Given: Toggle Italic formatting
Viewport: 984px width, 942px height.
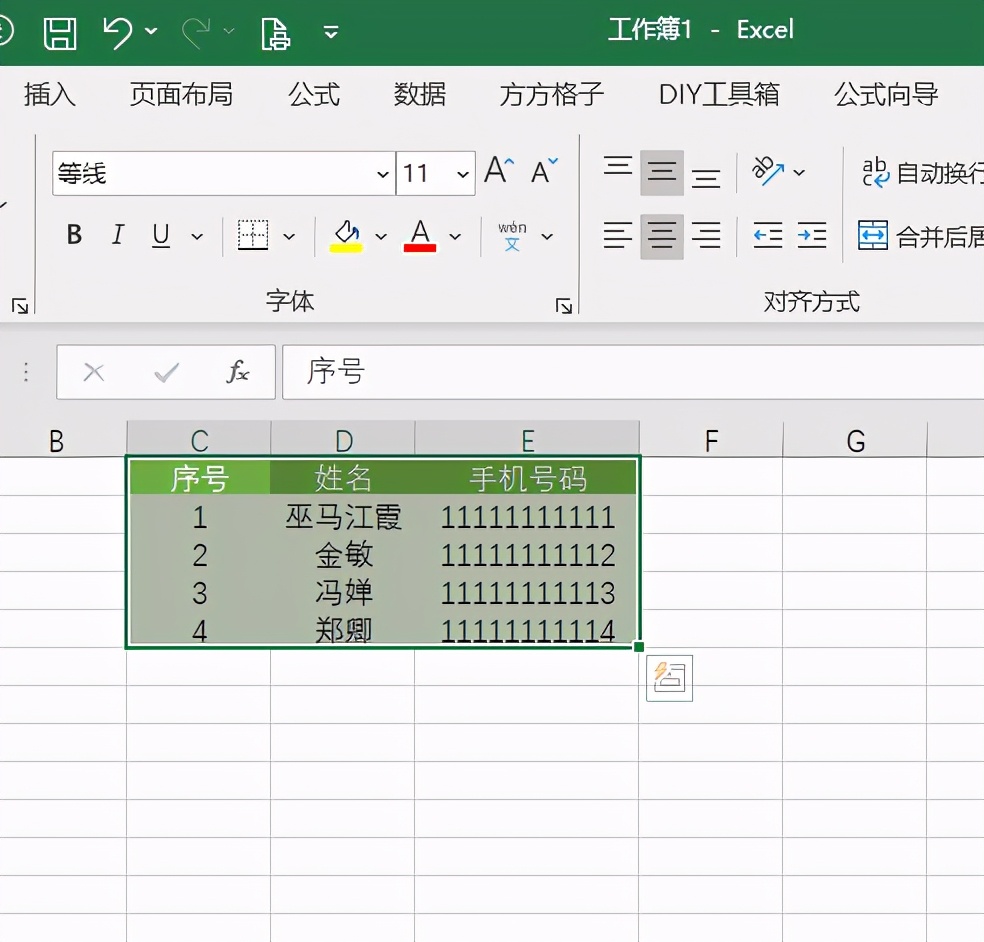Looking at the screenshot, I should click(x=118, y=236).
